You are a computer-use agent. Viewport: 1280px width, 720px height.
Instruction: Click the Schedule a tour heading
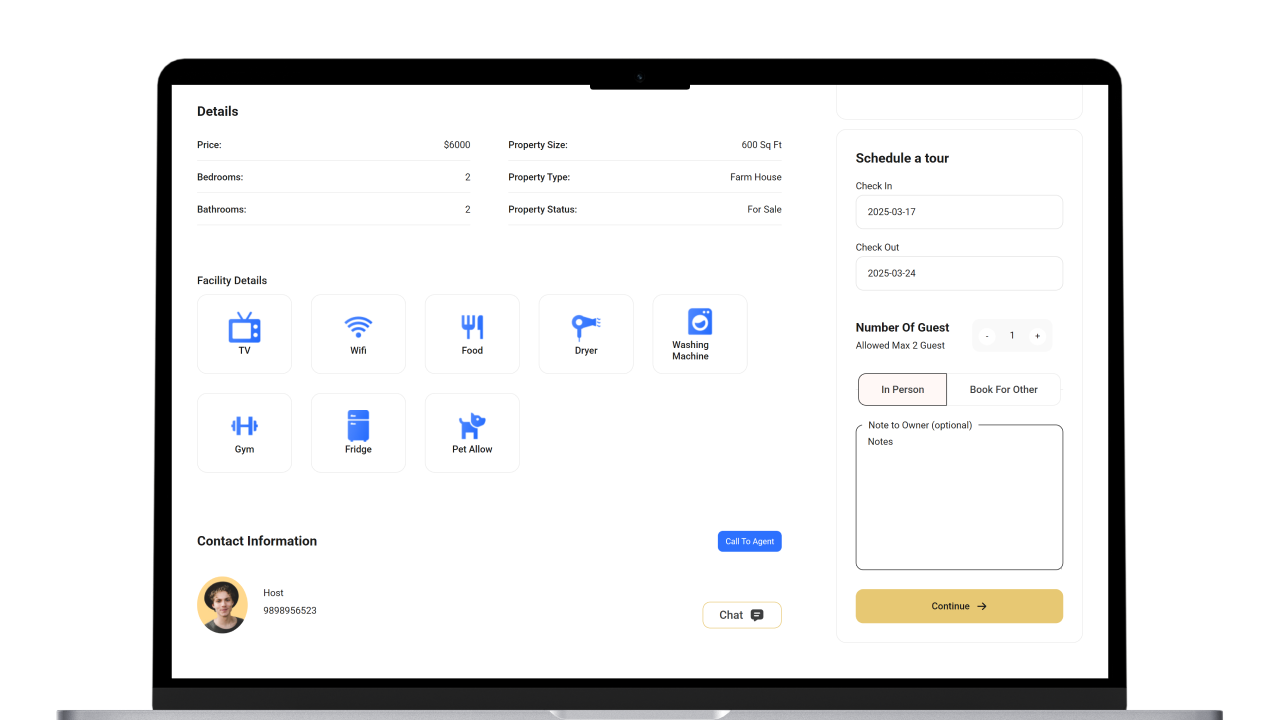click(x=902, y=158)
